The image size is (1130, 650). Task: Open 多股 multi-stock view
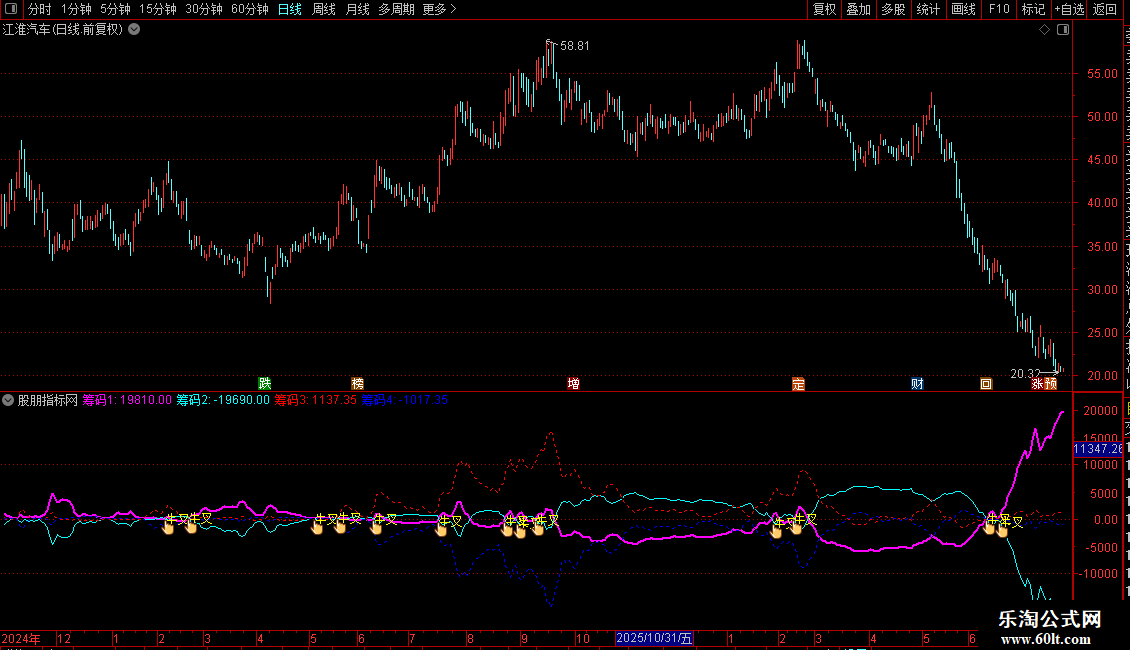tap(894, 9)
